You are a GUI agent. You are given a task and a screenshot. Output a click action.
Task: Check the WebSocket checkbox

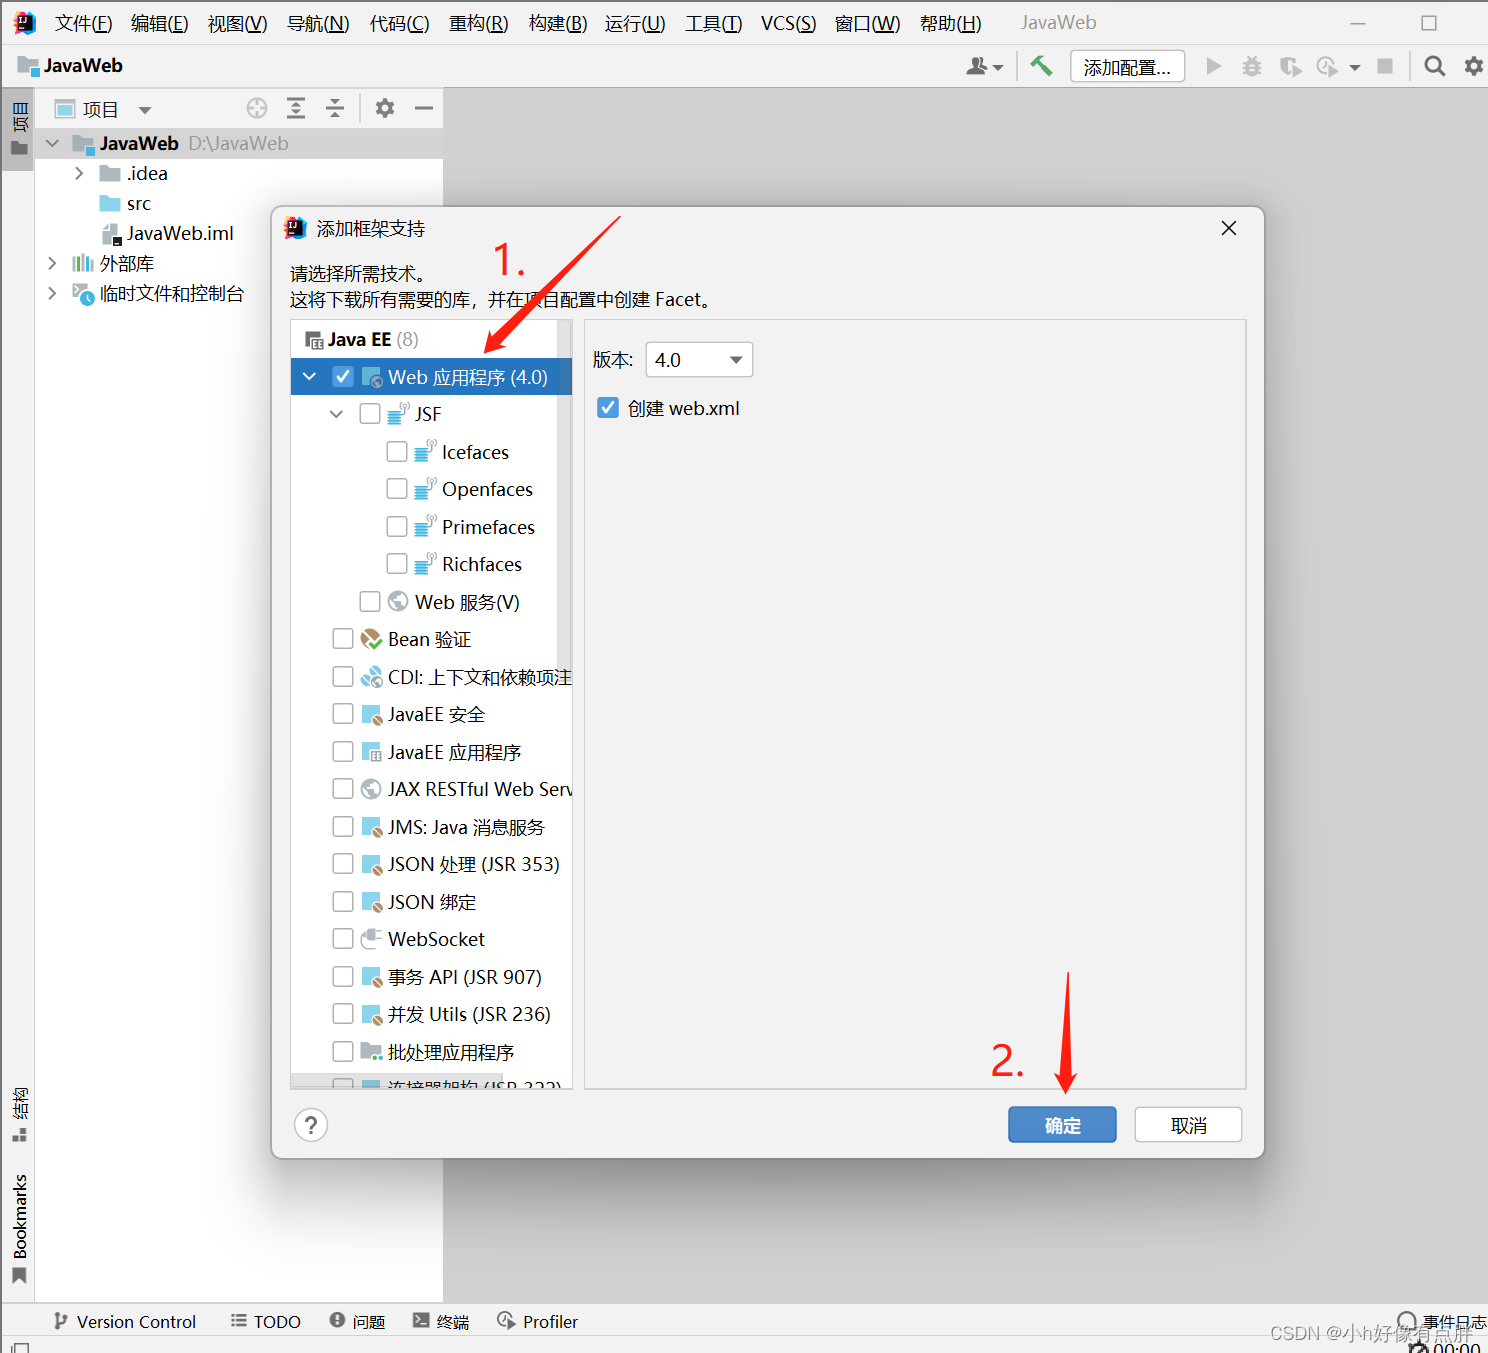tap(343, 939)
